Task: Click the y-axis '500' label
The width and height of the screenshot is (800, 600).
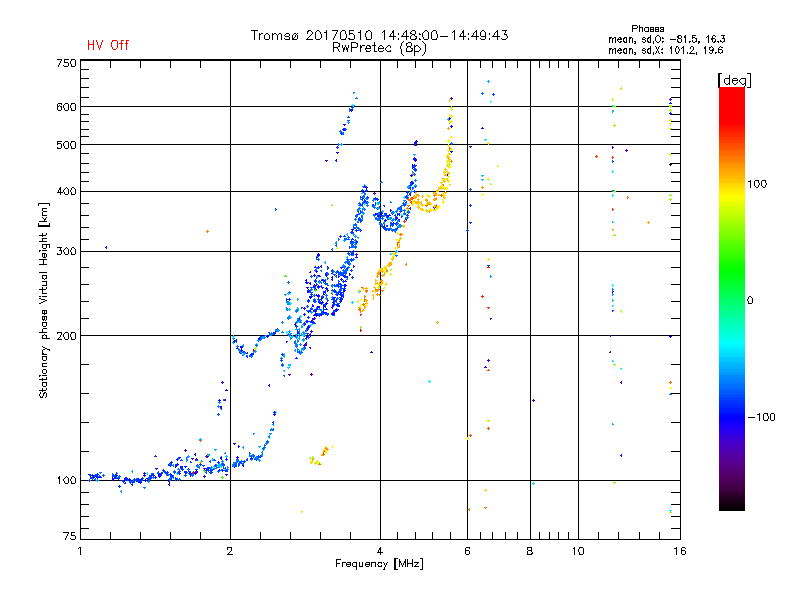Action: tap(66, 145)
